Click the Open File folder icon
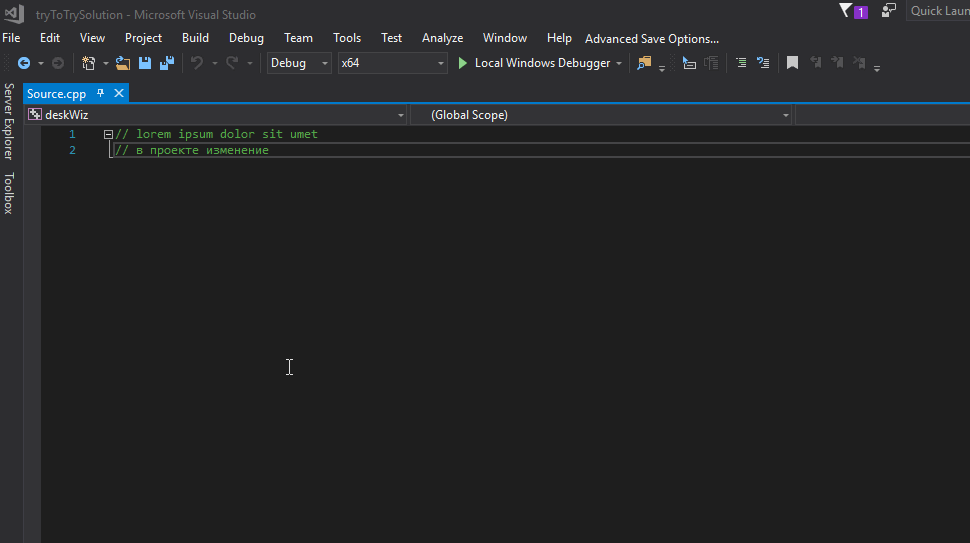This screenshot has height=543, width=970. point(122,63)
